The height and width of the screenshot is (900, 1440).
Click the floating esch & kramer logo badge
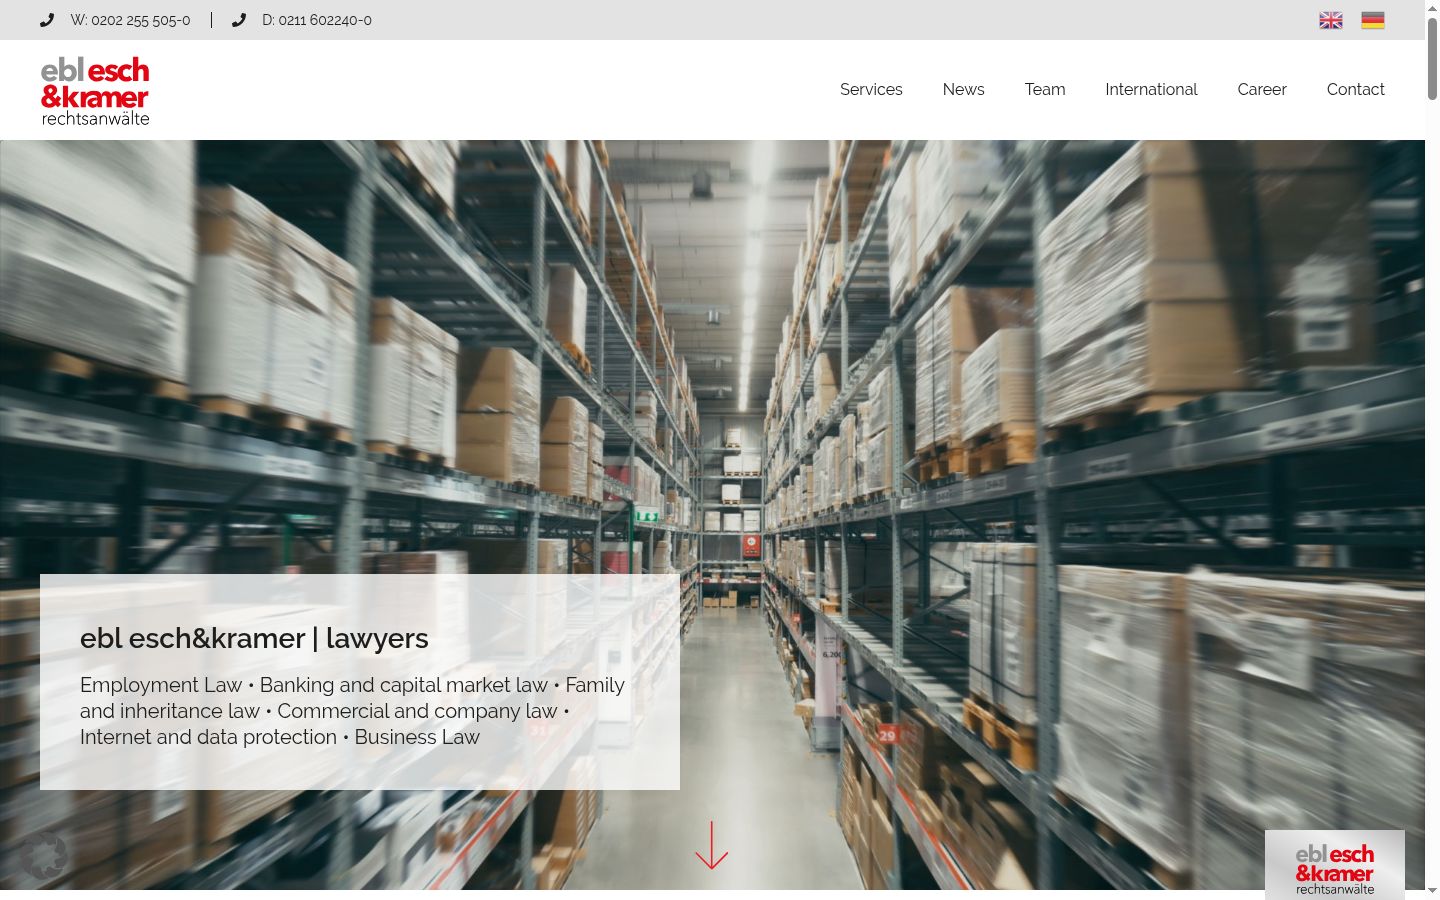tap(1334, 865)
